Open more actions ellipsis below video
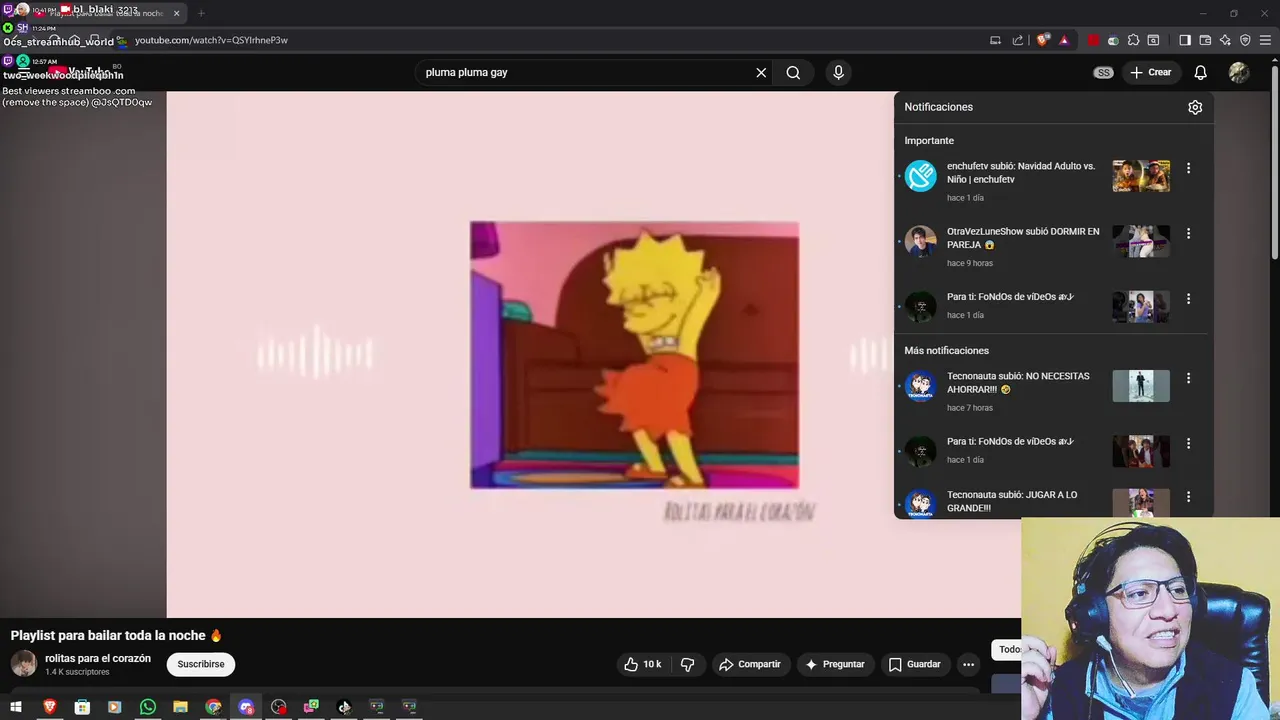 click(x=968, y=664)
